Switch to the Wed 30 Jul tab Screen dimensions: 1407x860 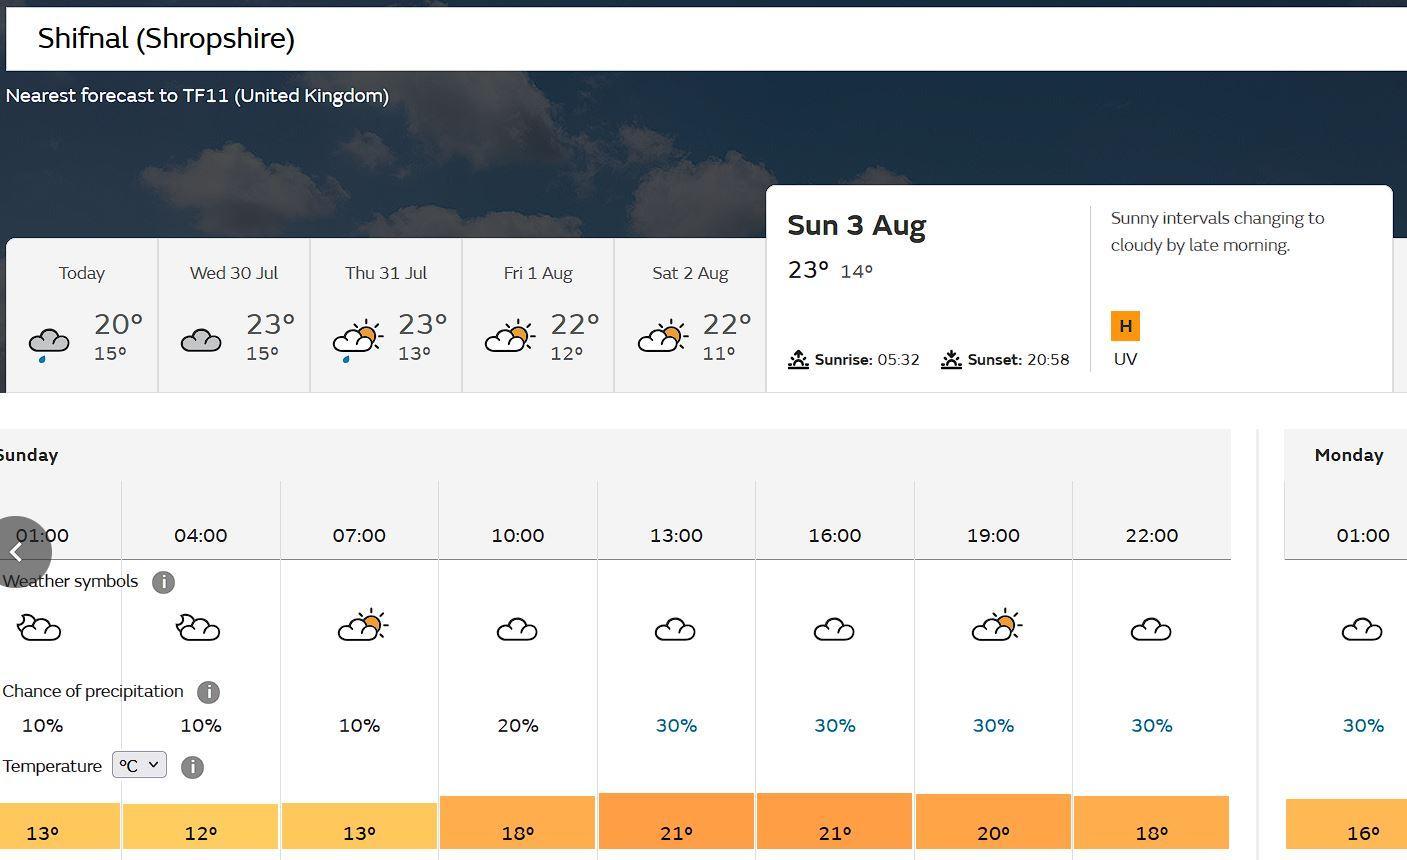pyautogui.click(x=234, y=315)
